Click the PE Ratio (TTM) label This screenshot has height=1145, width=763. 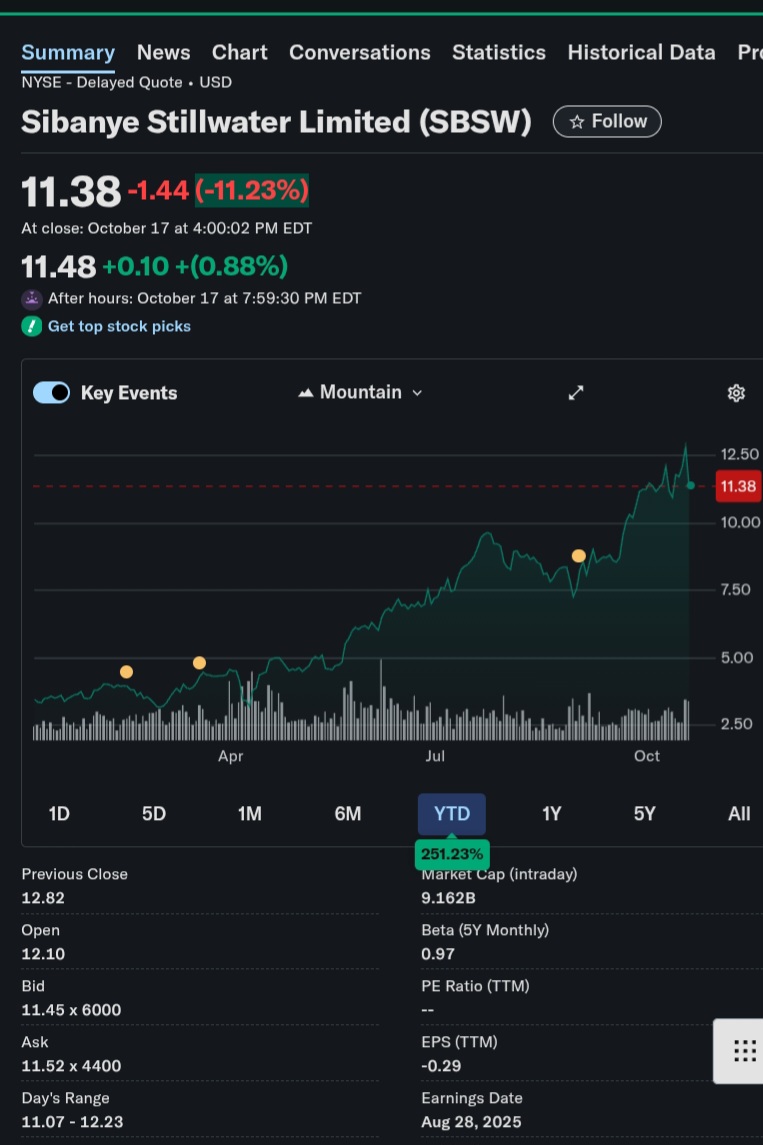click(475, 986)
